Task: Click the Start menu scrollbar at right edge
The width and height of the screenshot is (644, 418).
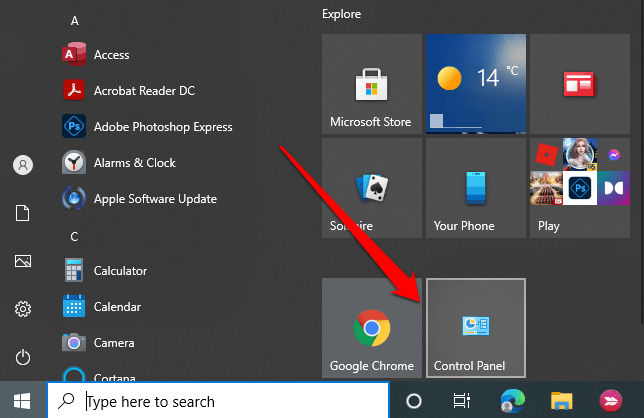Action: click(x=642, y=164)
